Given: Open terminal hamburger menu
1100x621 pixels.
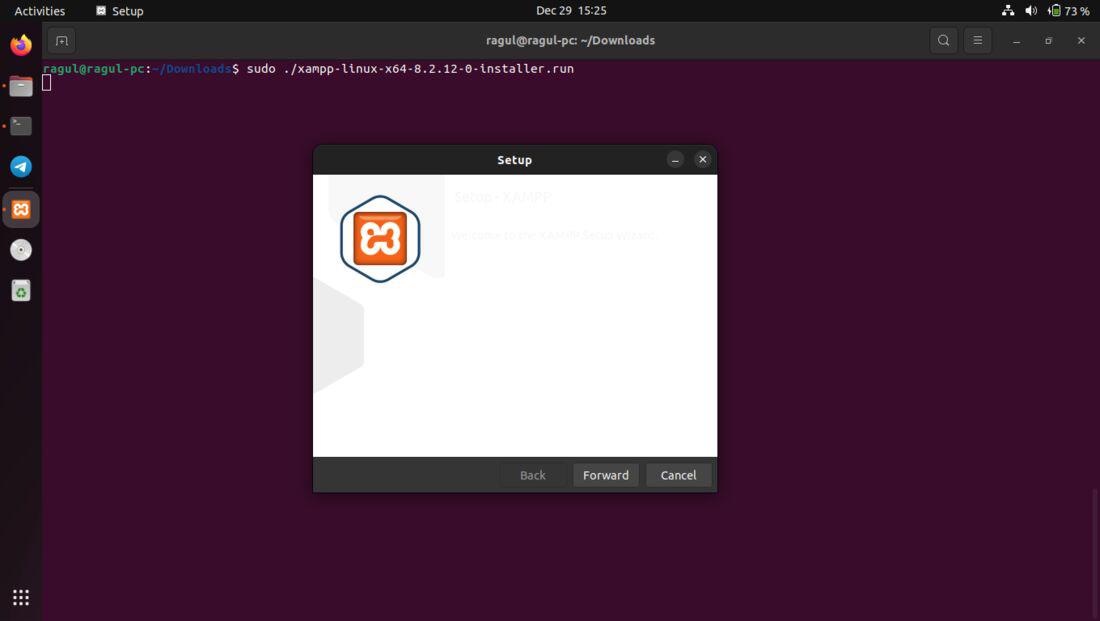Looking at the screenshot, I should [x=977, y=41].
